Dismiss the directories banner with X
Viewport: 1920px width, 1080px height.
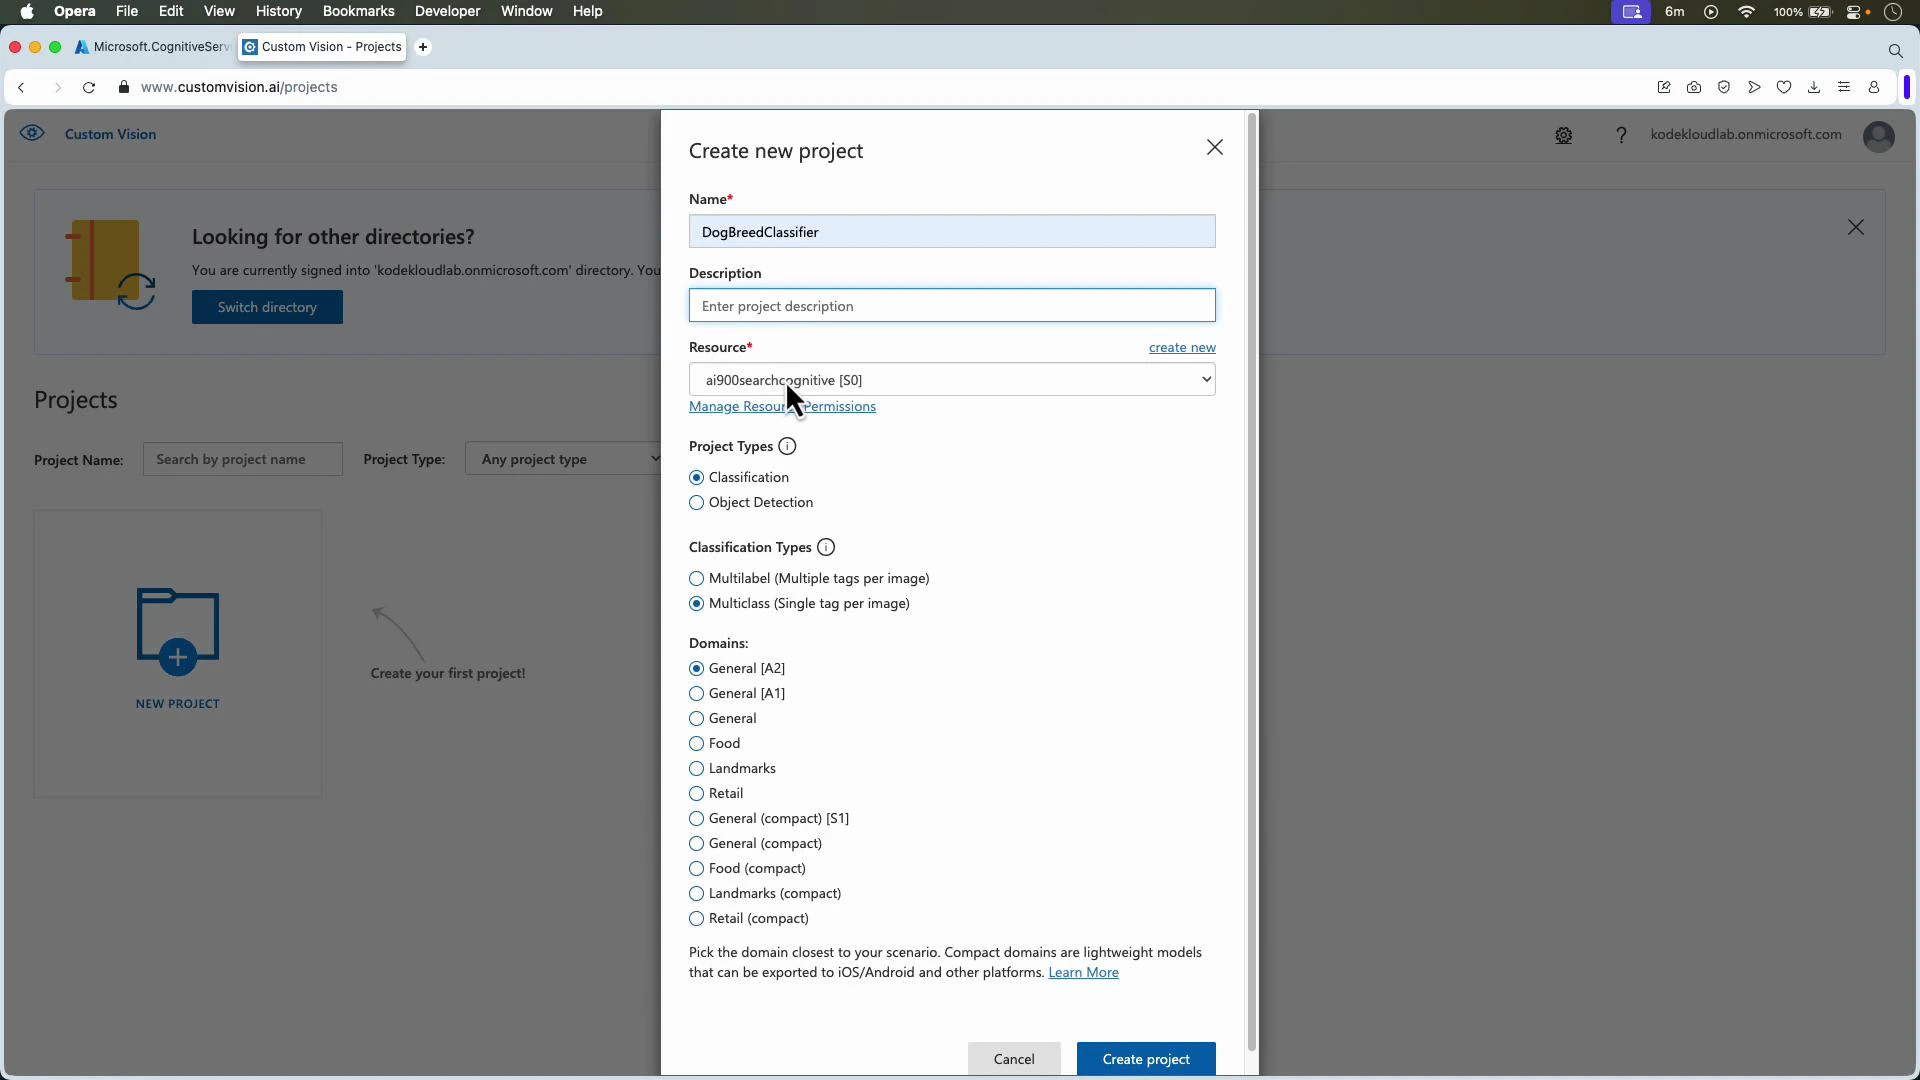(1856, 228)
